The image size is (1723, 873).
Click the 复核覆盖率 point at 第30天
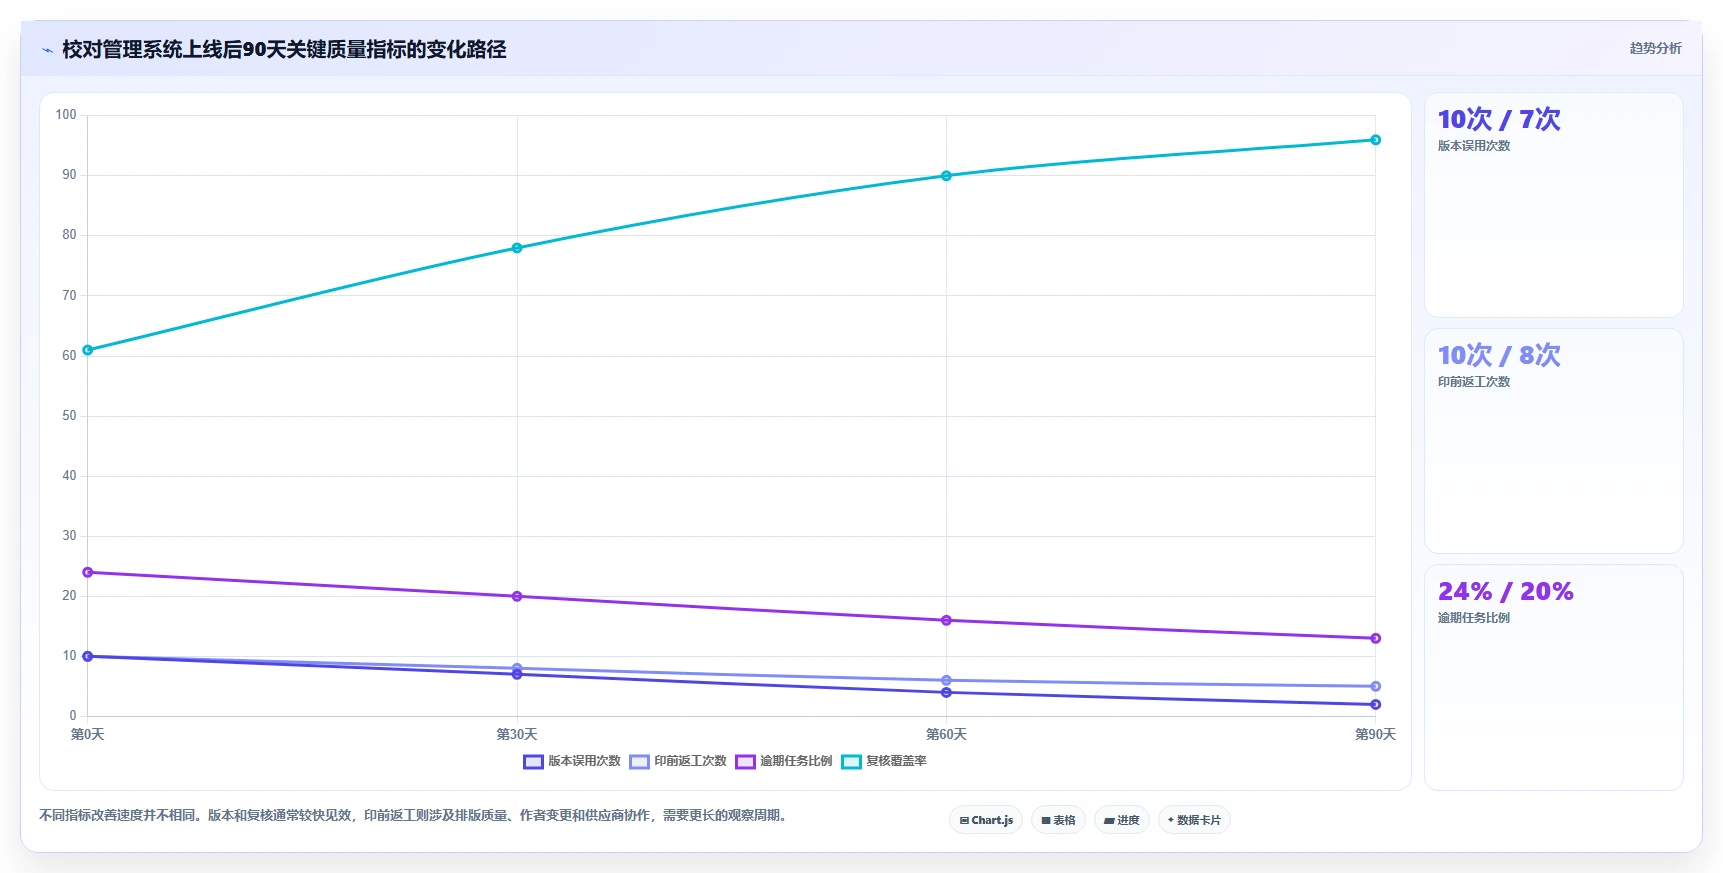[x=517, y=248]
